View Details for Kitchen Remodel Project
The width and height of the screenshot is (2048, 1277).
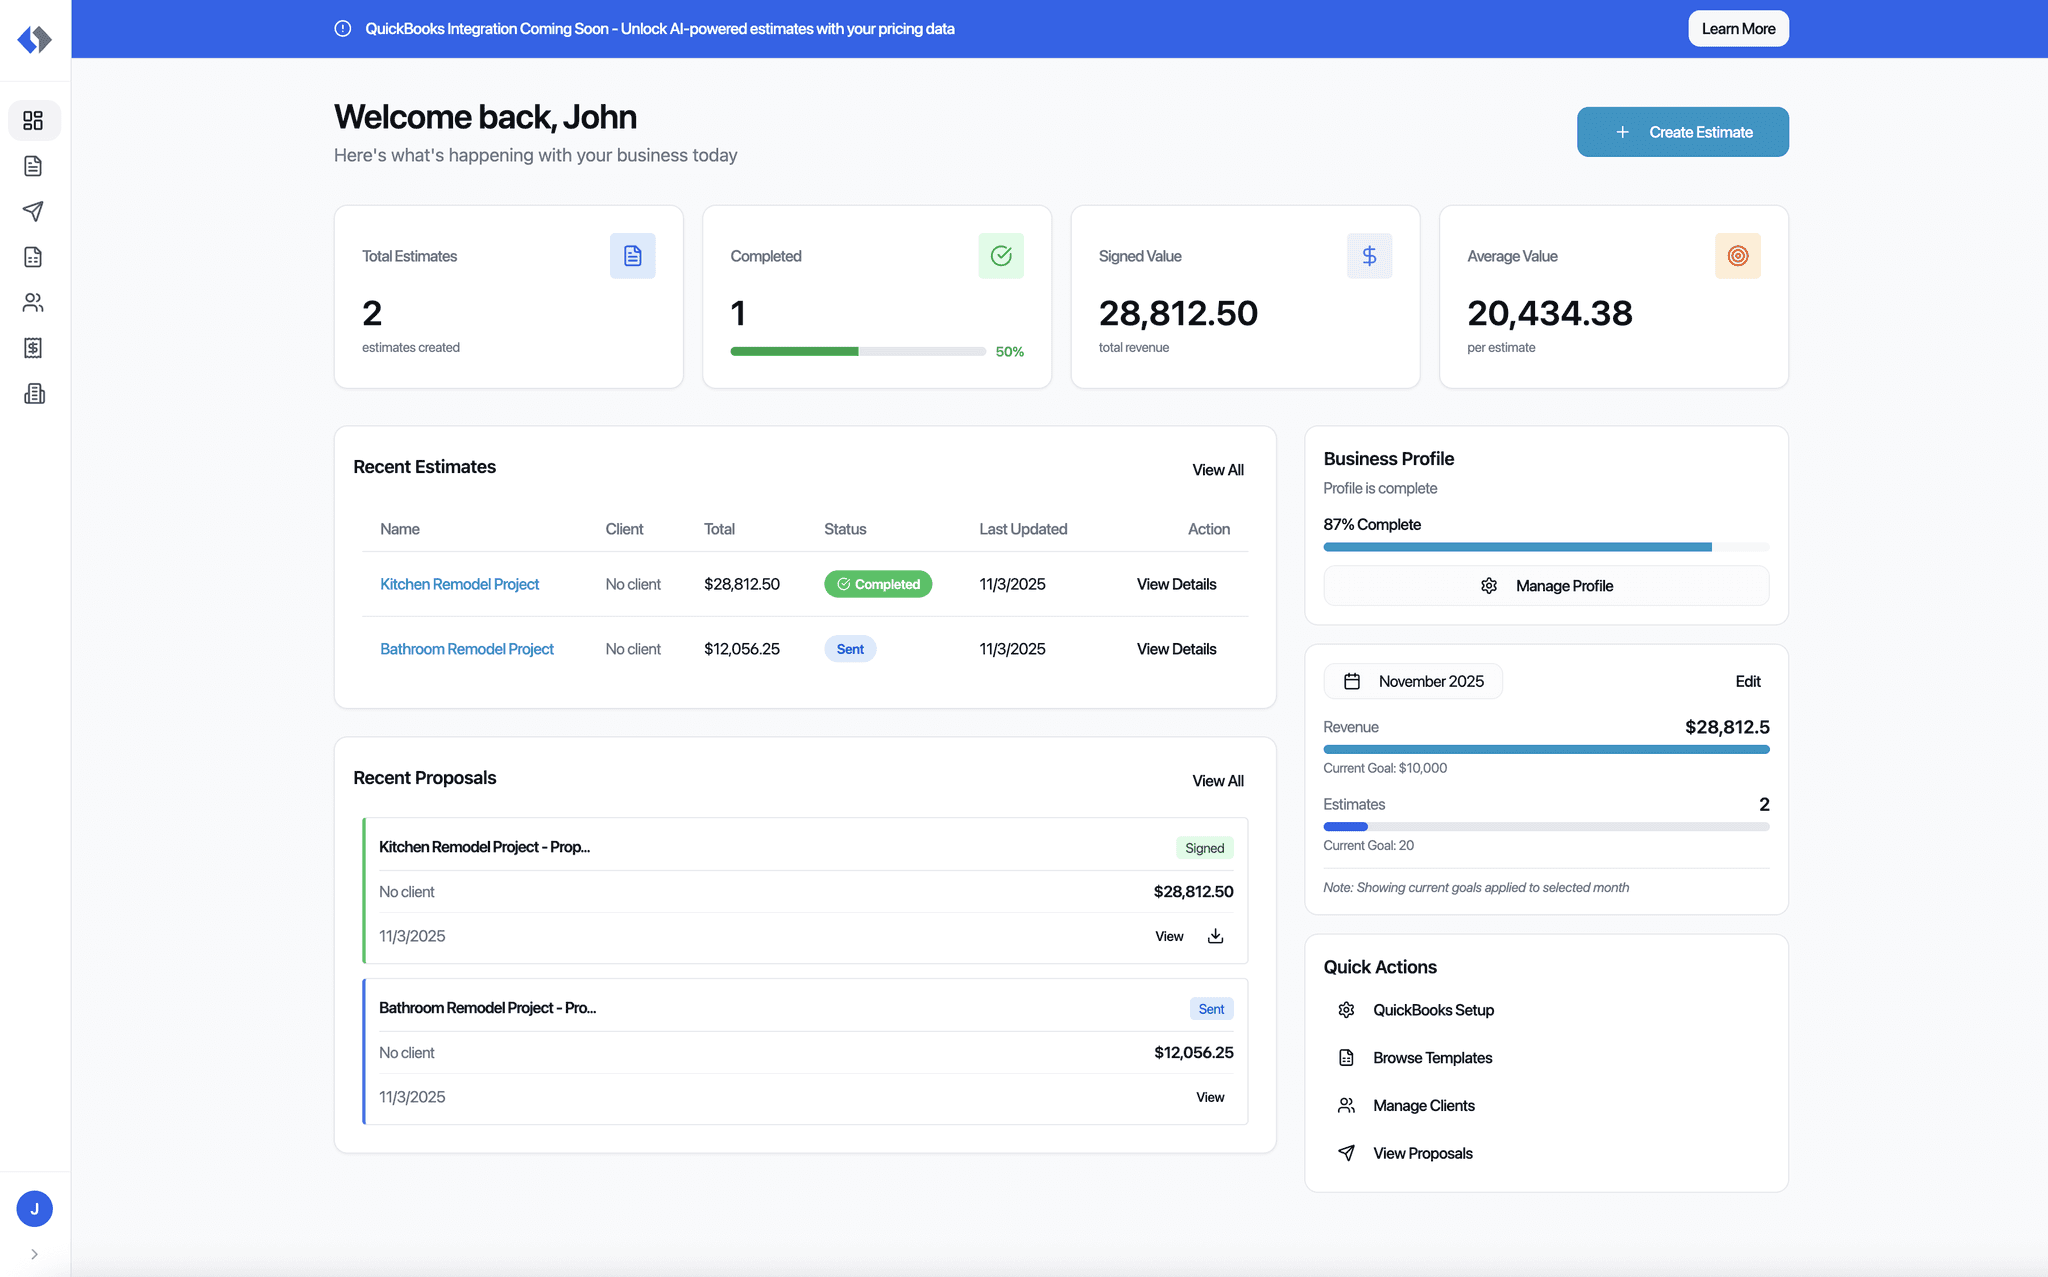click(x=1176, y=584)
